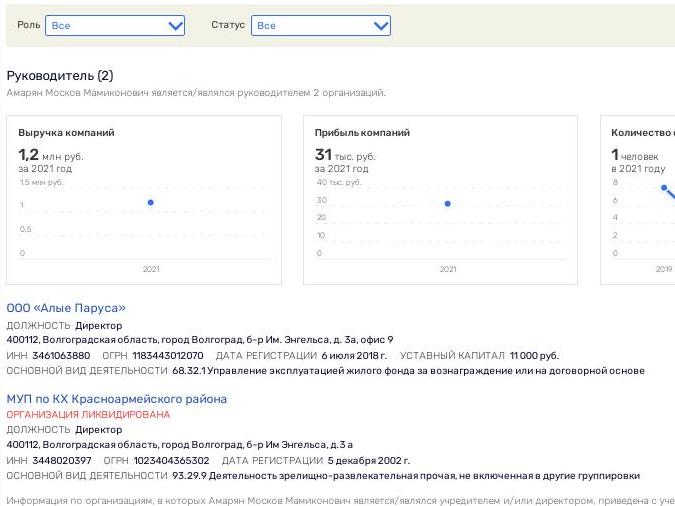Select the 1,2 млн руб. revenue value
The height and width of the screenshot is (506, 675).
51,155
